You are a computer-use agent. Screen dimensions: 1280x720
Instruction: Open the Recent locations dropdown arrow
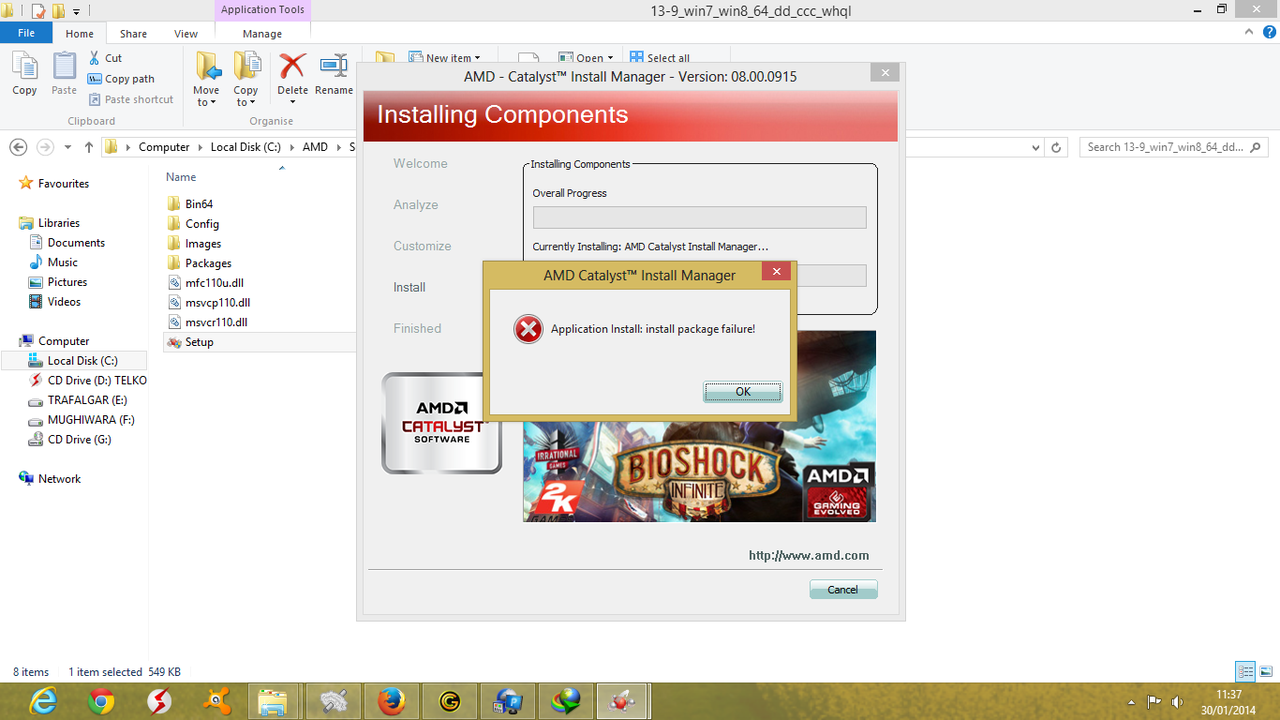pos(68,147)
